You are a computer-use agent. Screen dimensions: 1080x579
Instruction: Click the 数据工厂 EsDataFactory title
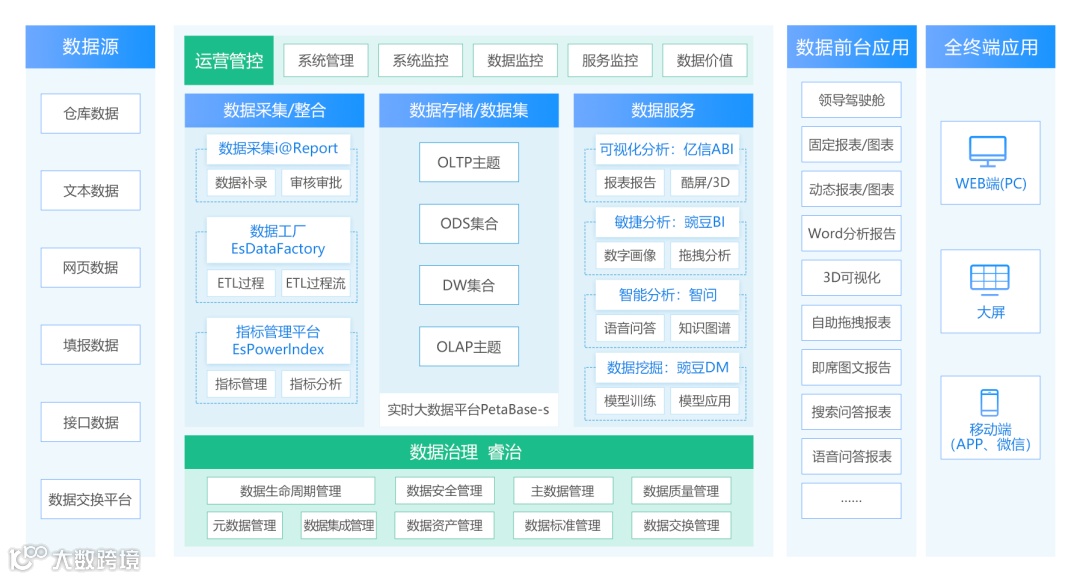[x=278, y=240]
